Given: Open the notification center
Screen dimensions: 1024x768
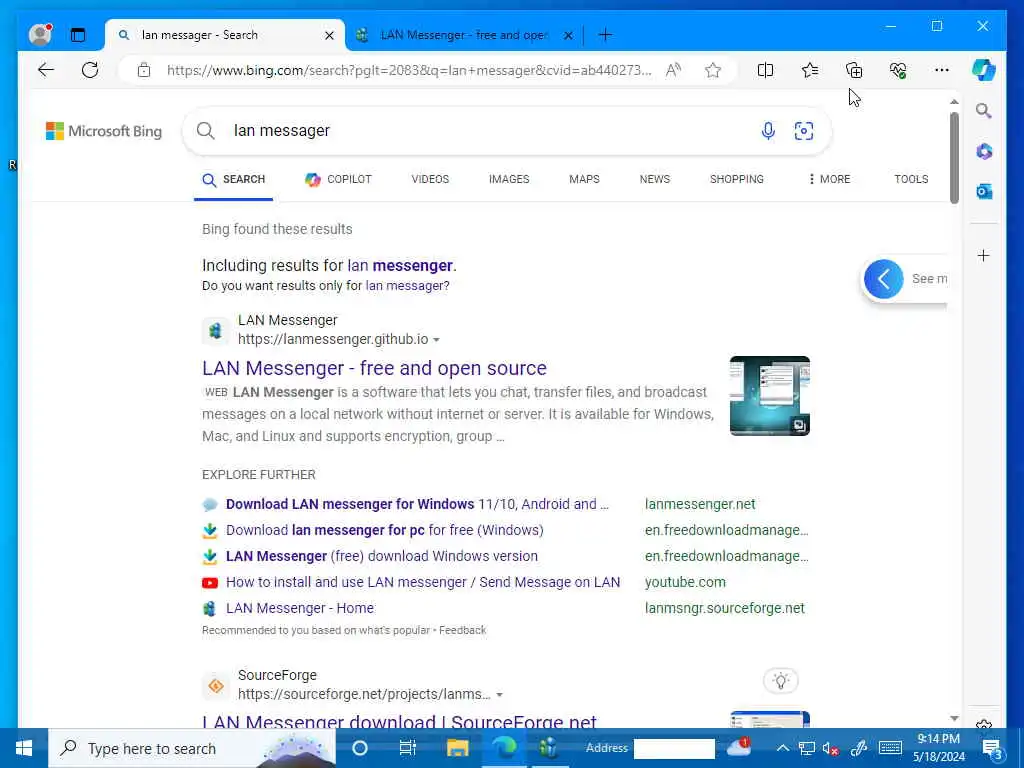Looking at the screenshot, I should 993,748.
